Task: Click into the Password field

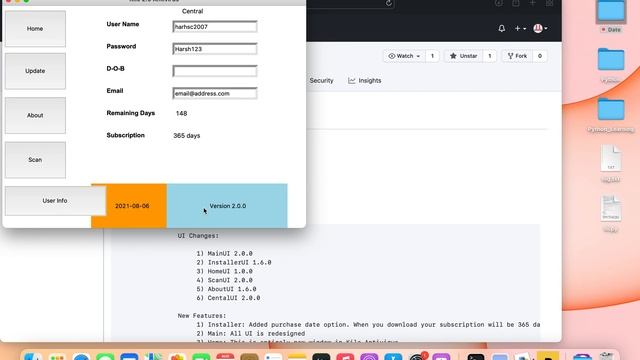Action: (215, 49)
